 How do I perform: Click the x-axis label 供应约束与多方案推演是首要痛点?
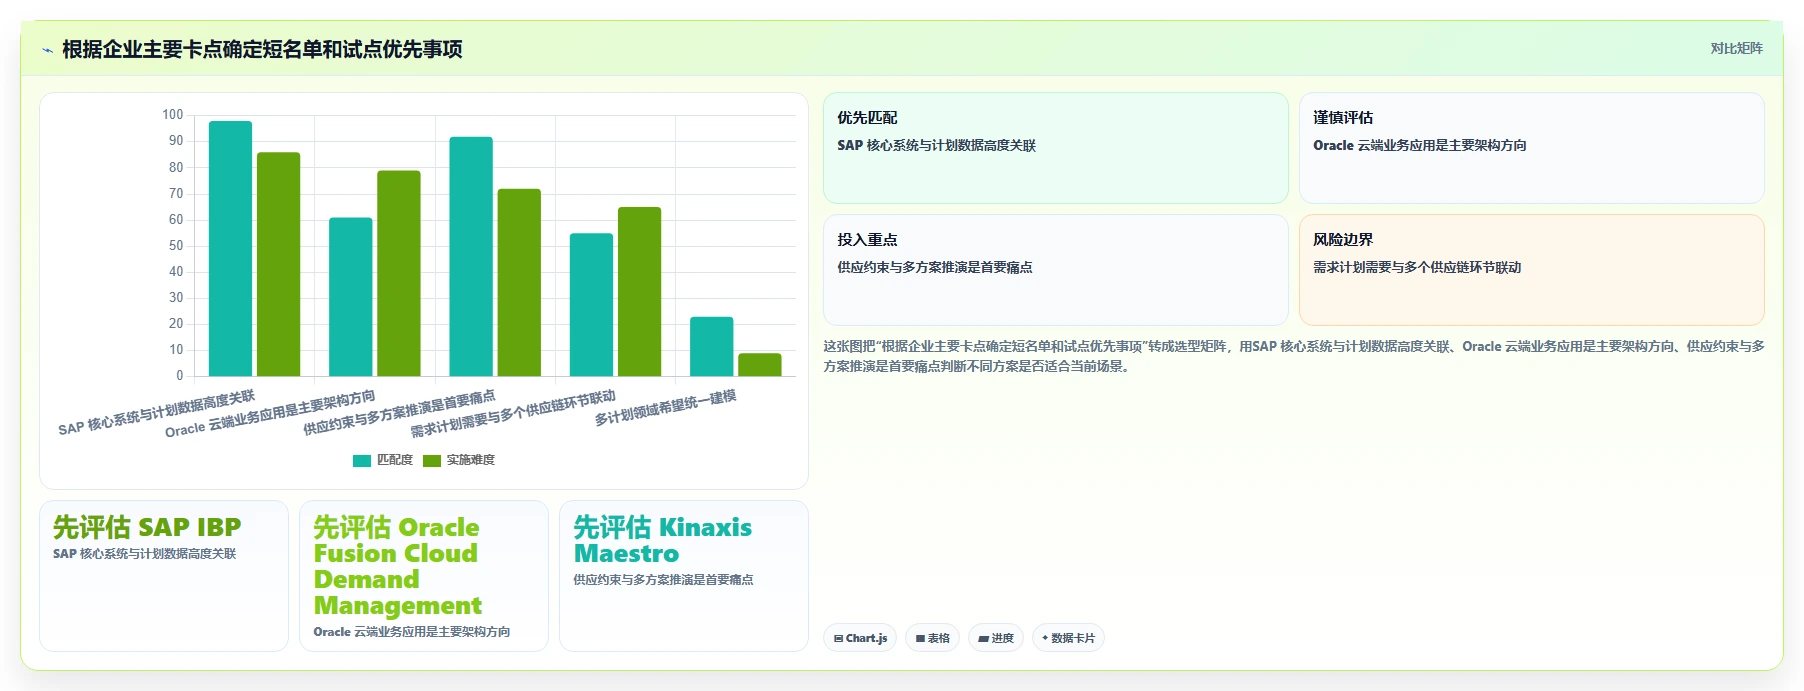point(400,412)
